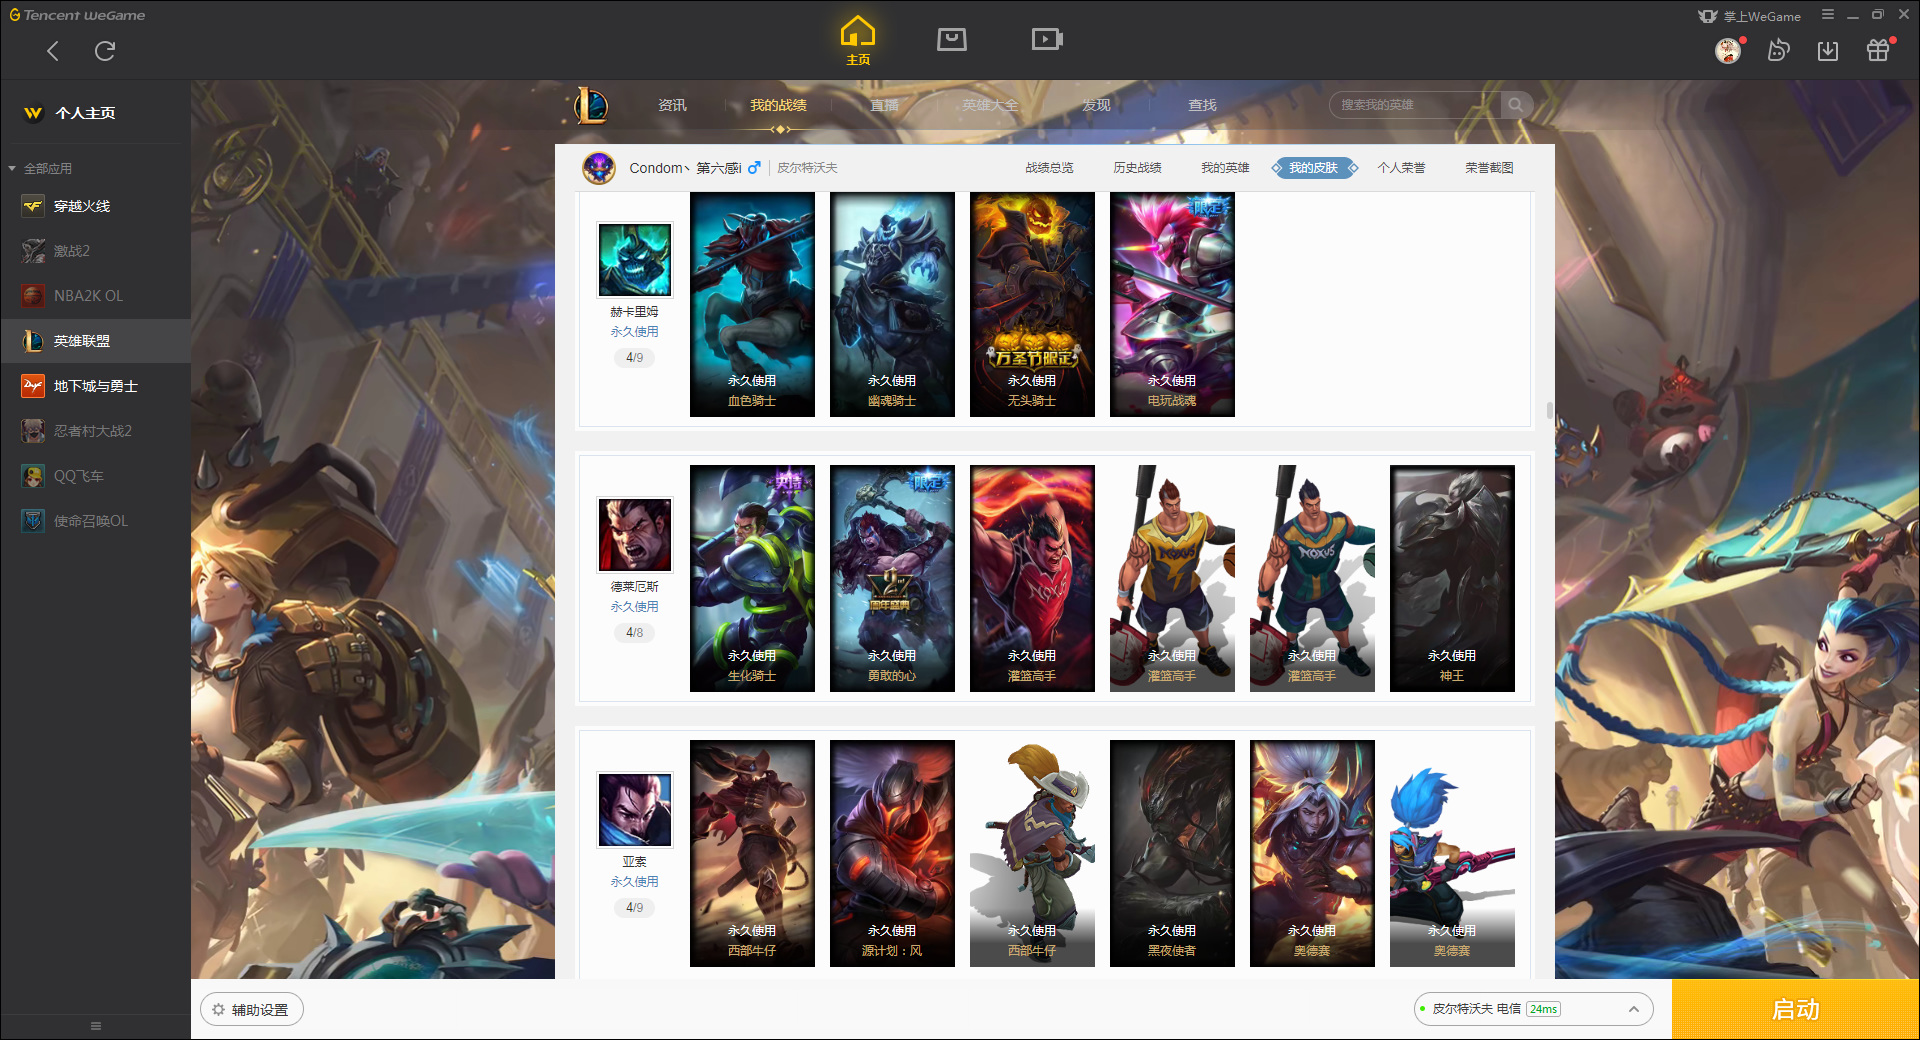Open the 生化骑士 skin card
The height and width of the screenshot is (1040, 1920).
(752, 578)
